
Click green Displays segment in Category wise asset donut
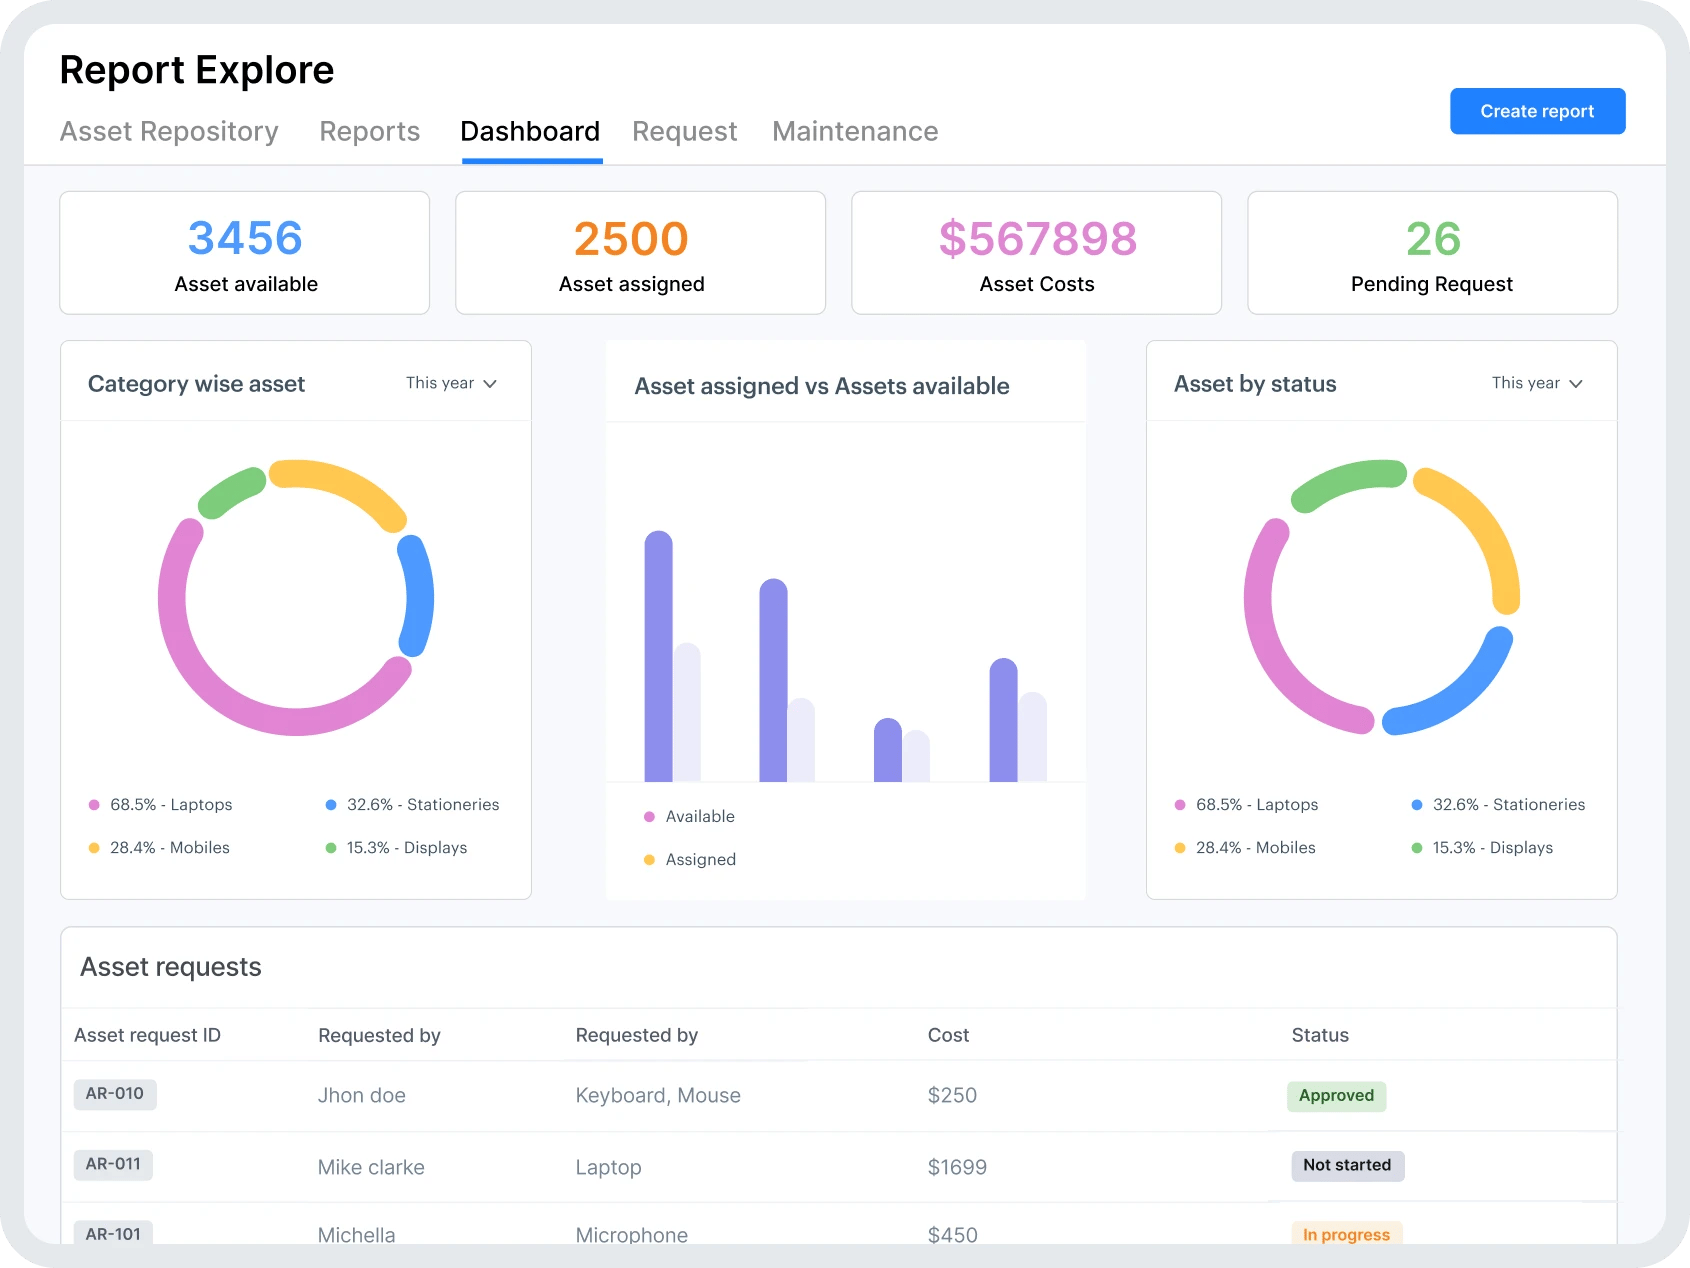[x=230, y=492]
